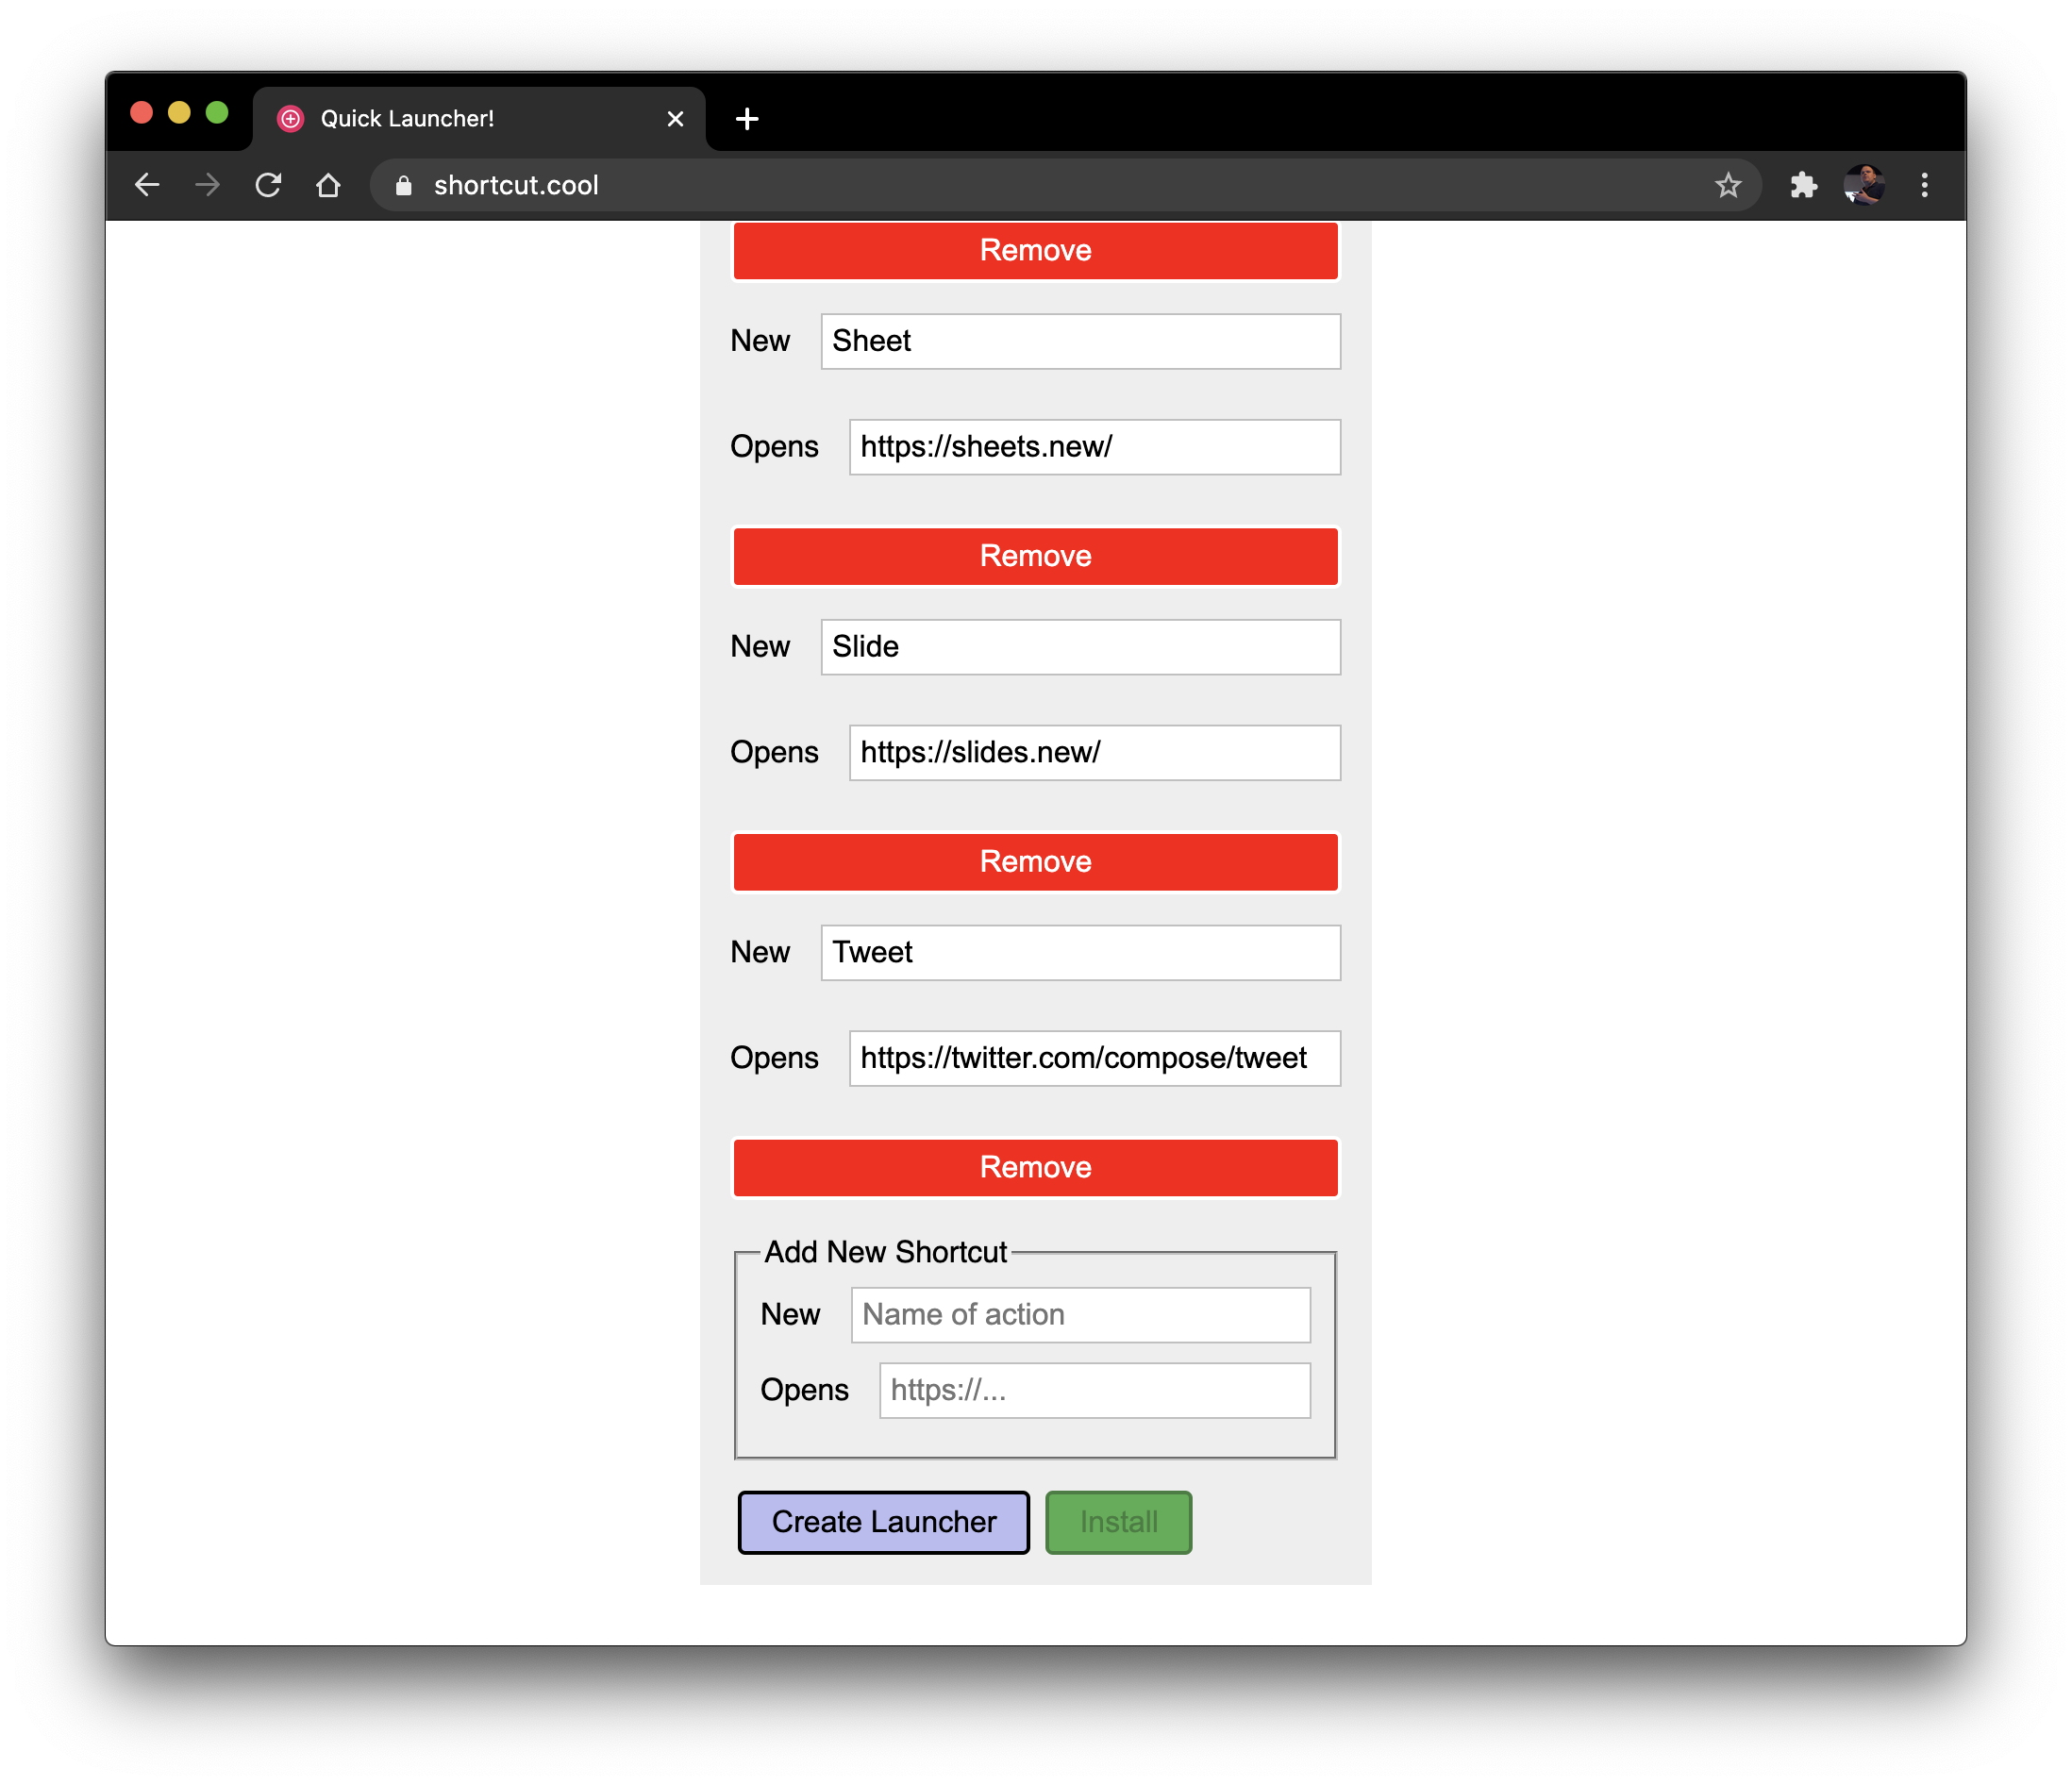Screen dimensions: 2072x1785
Task: Click the New label beside Slide
Action: (x=760, y=647)
